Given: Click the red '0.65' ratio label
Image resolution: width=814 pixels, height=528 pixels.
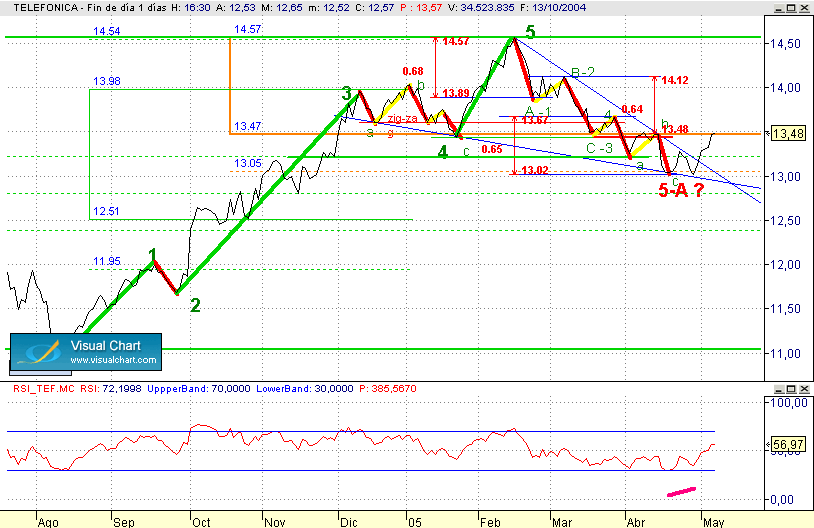Looking at the screenshot, I should 492,150.
